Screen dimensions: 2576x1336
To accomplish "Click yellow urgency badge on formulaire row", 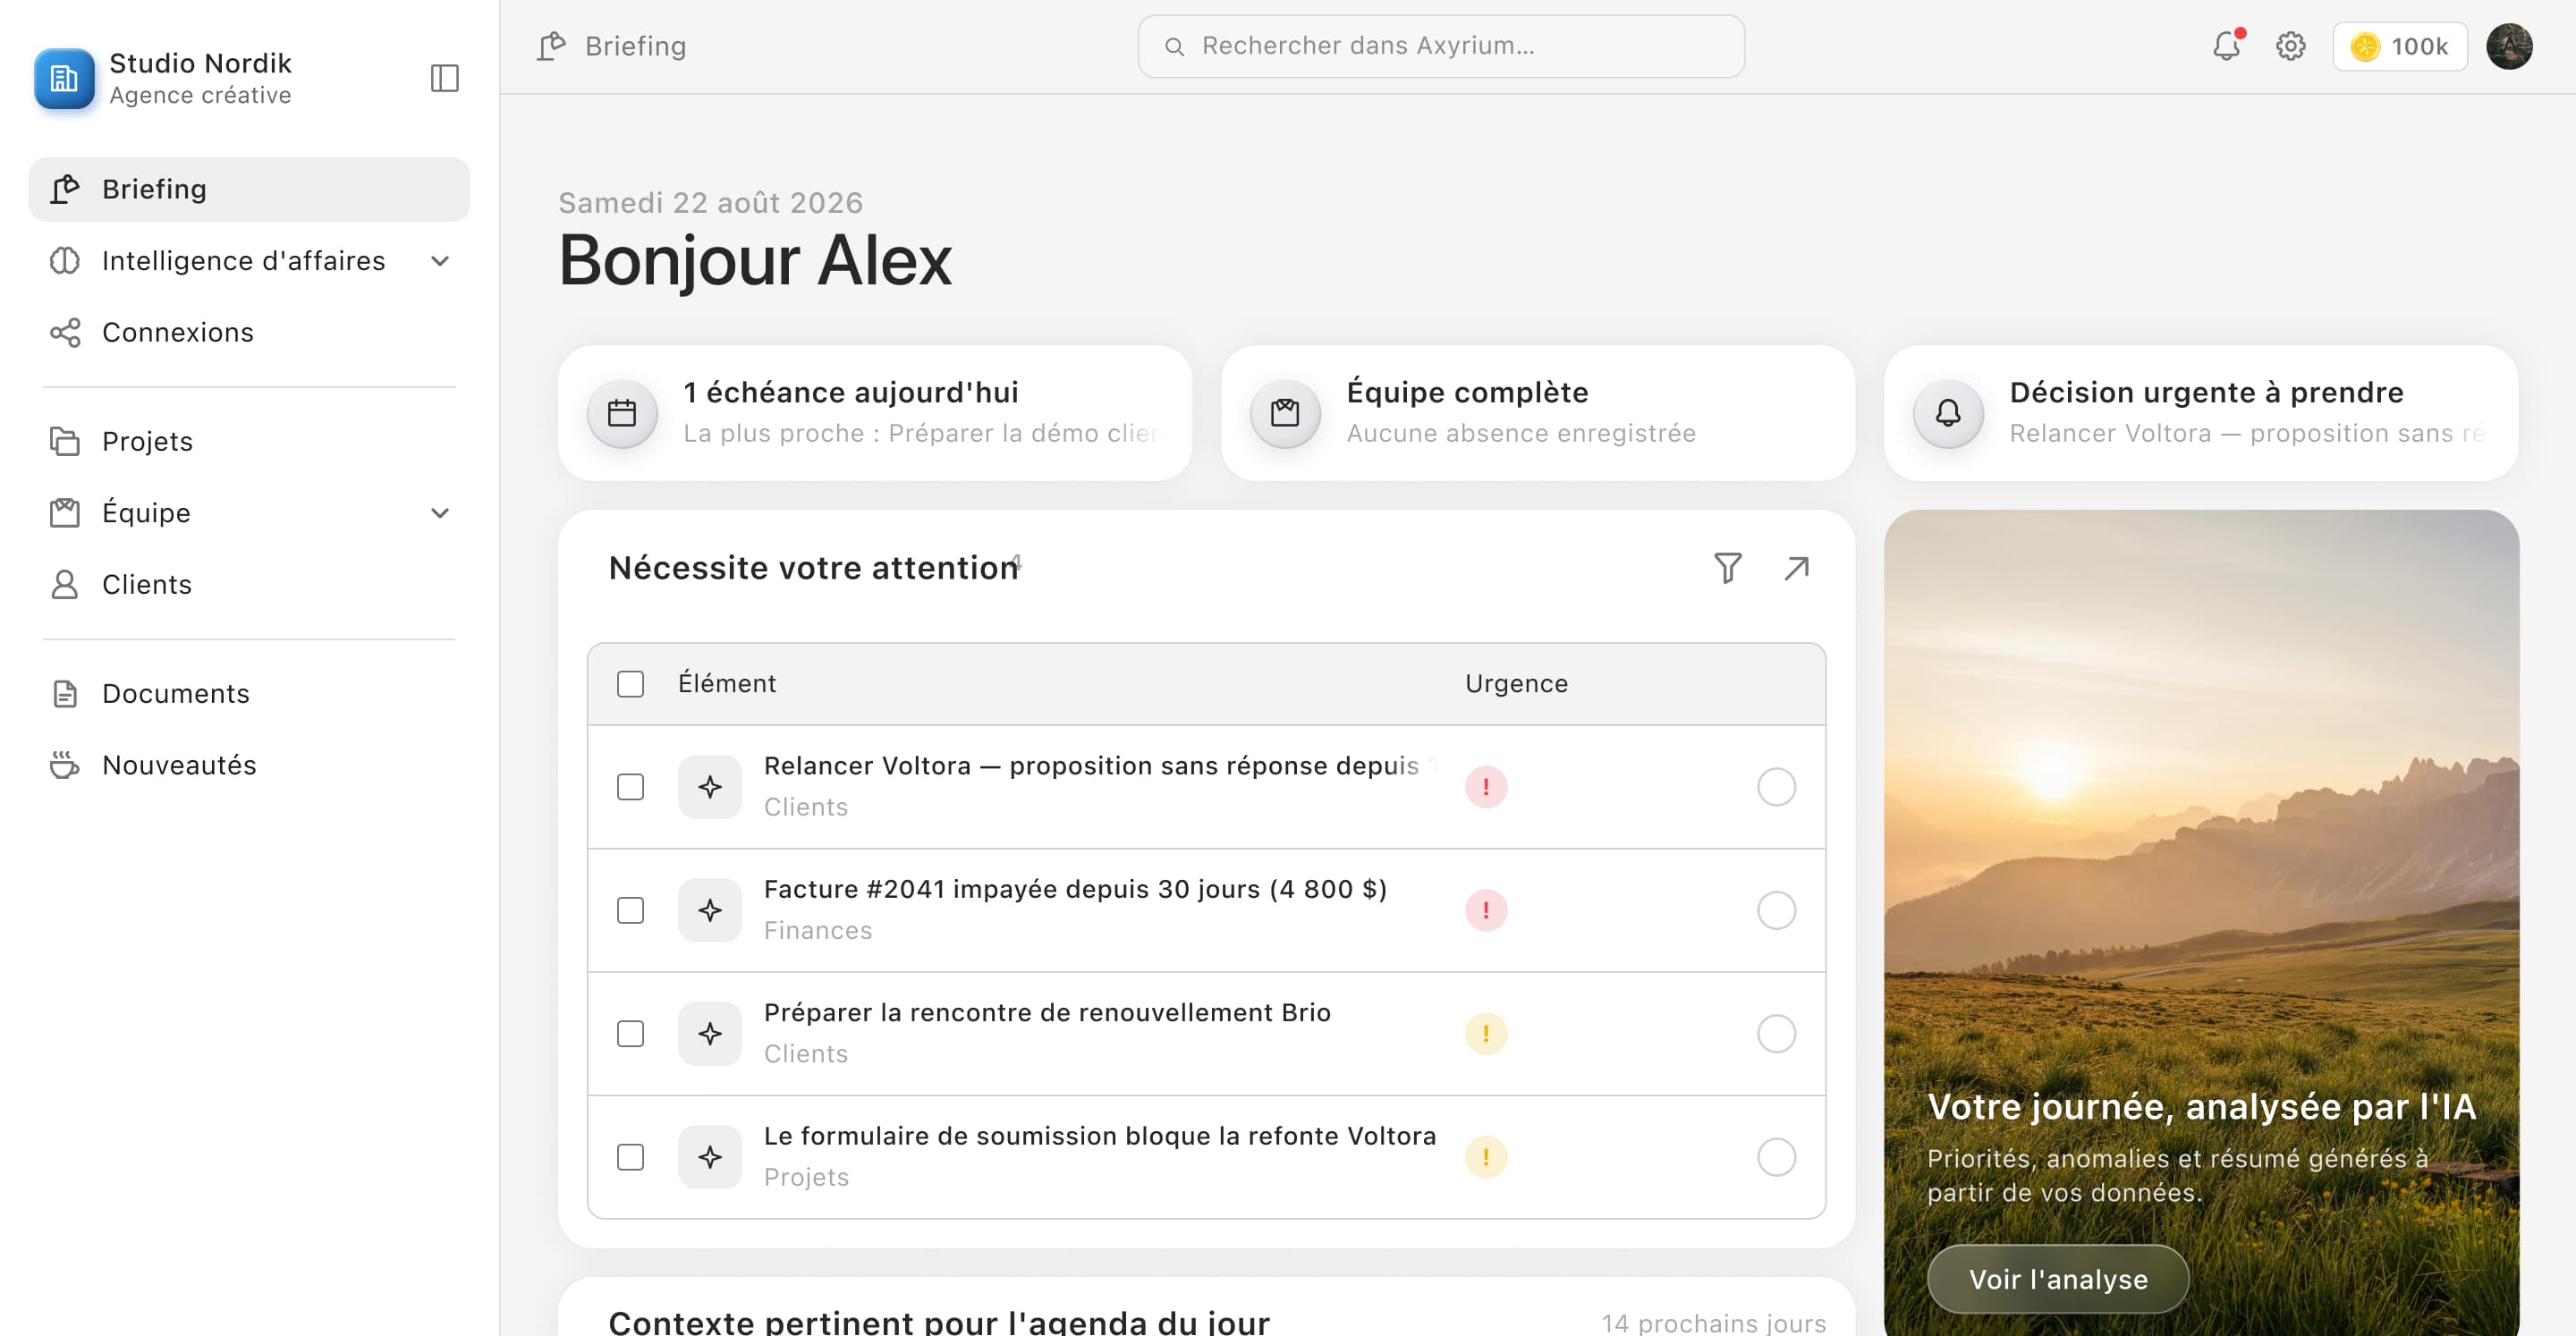I will (1486, 1157).
